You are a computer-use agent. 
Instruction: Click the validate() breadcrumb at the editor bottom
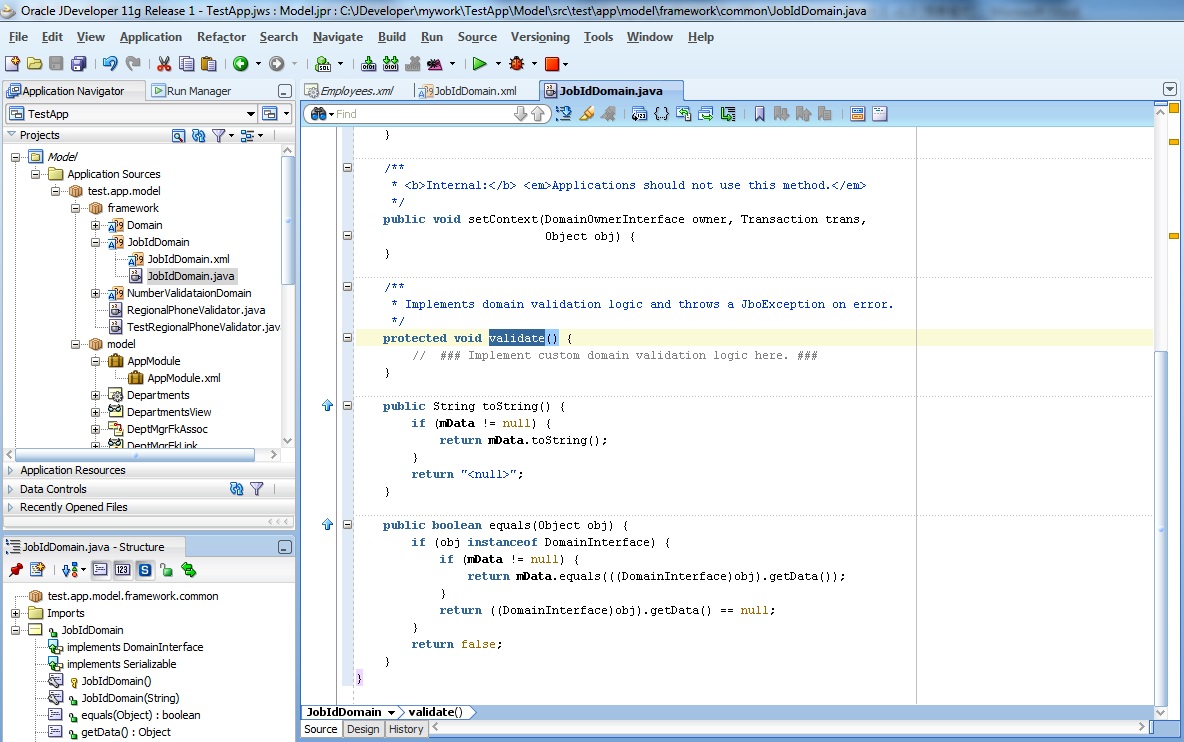[x=436, y=712]
